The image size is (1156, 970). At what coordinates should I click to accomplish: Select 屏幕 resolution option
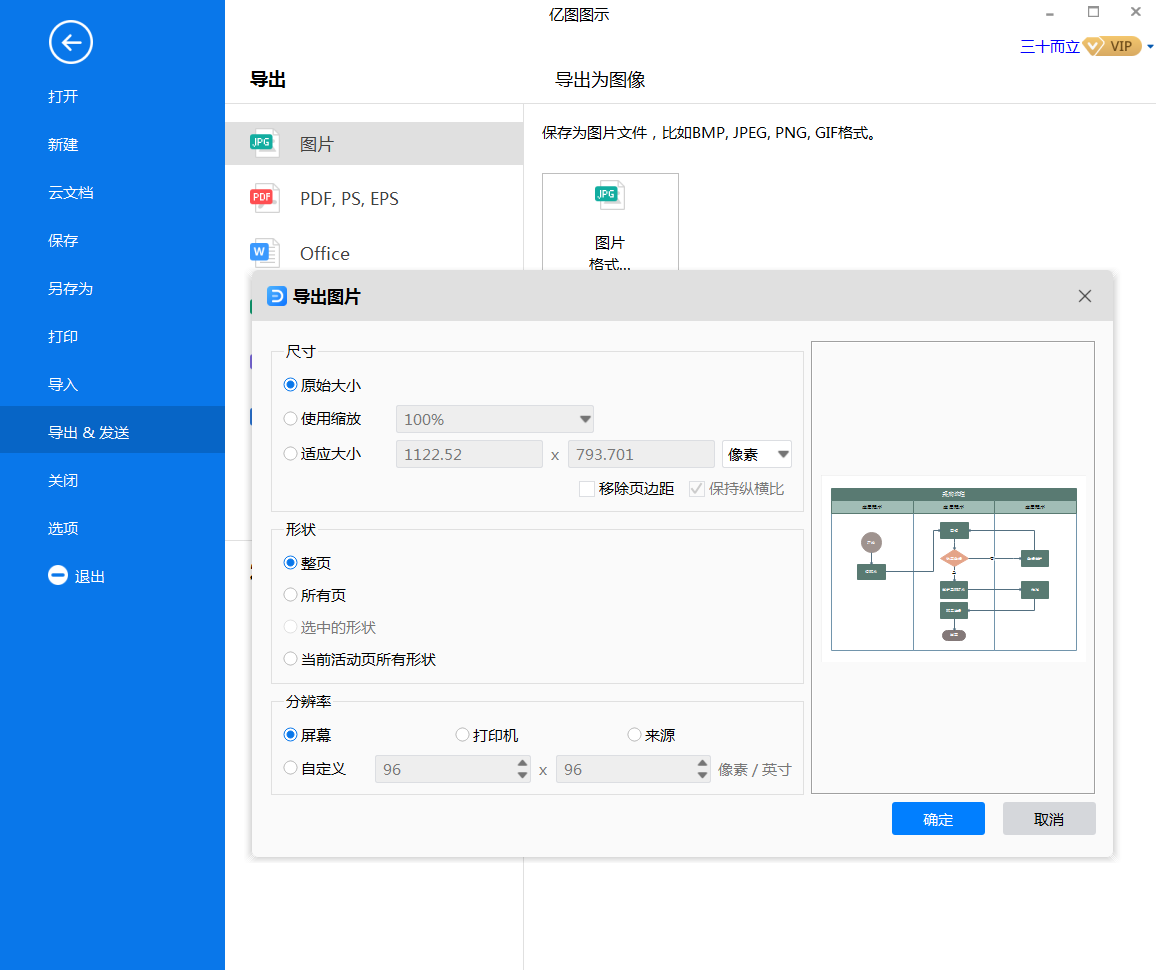290,735
